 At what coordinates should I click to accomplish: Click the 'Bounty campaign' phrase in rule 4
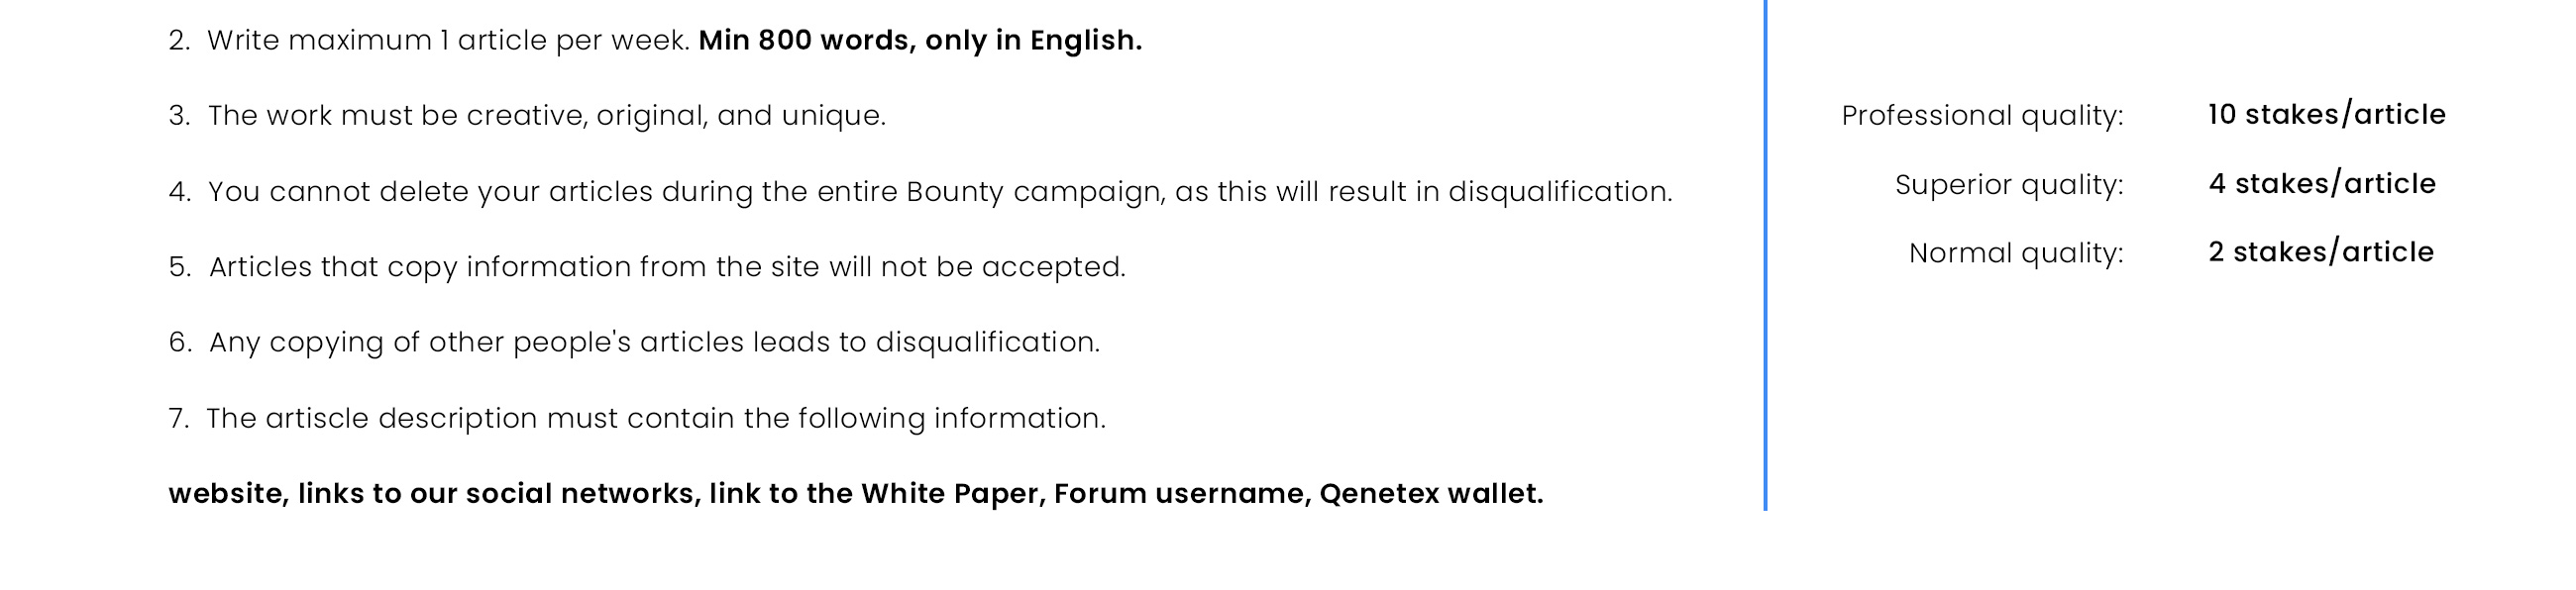point(1034,192)
